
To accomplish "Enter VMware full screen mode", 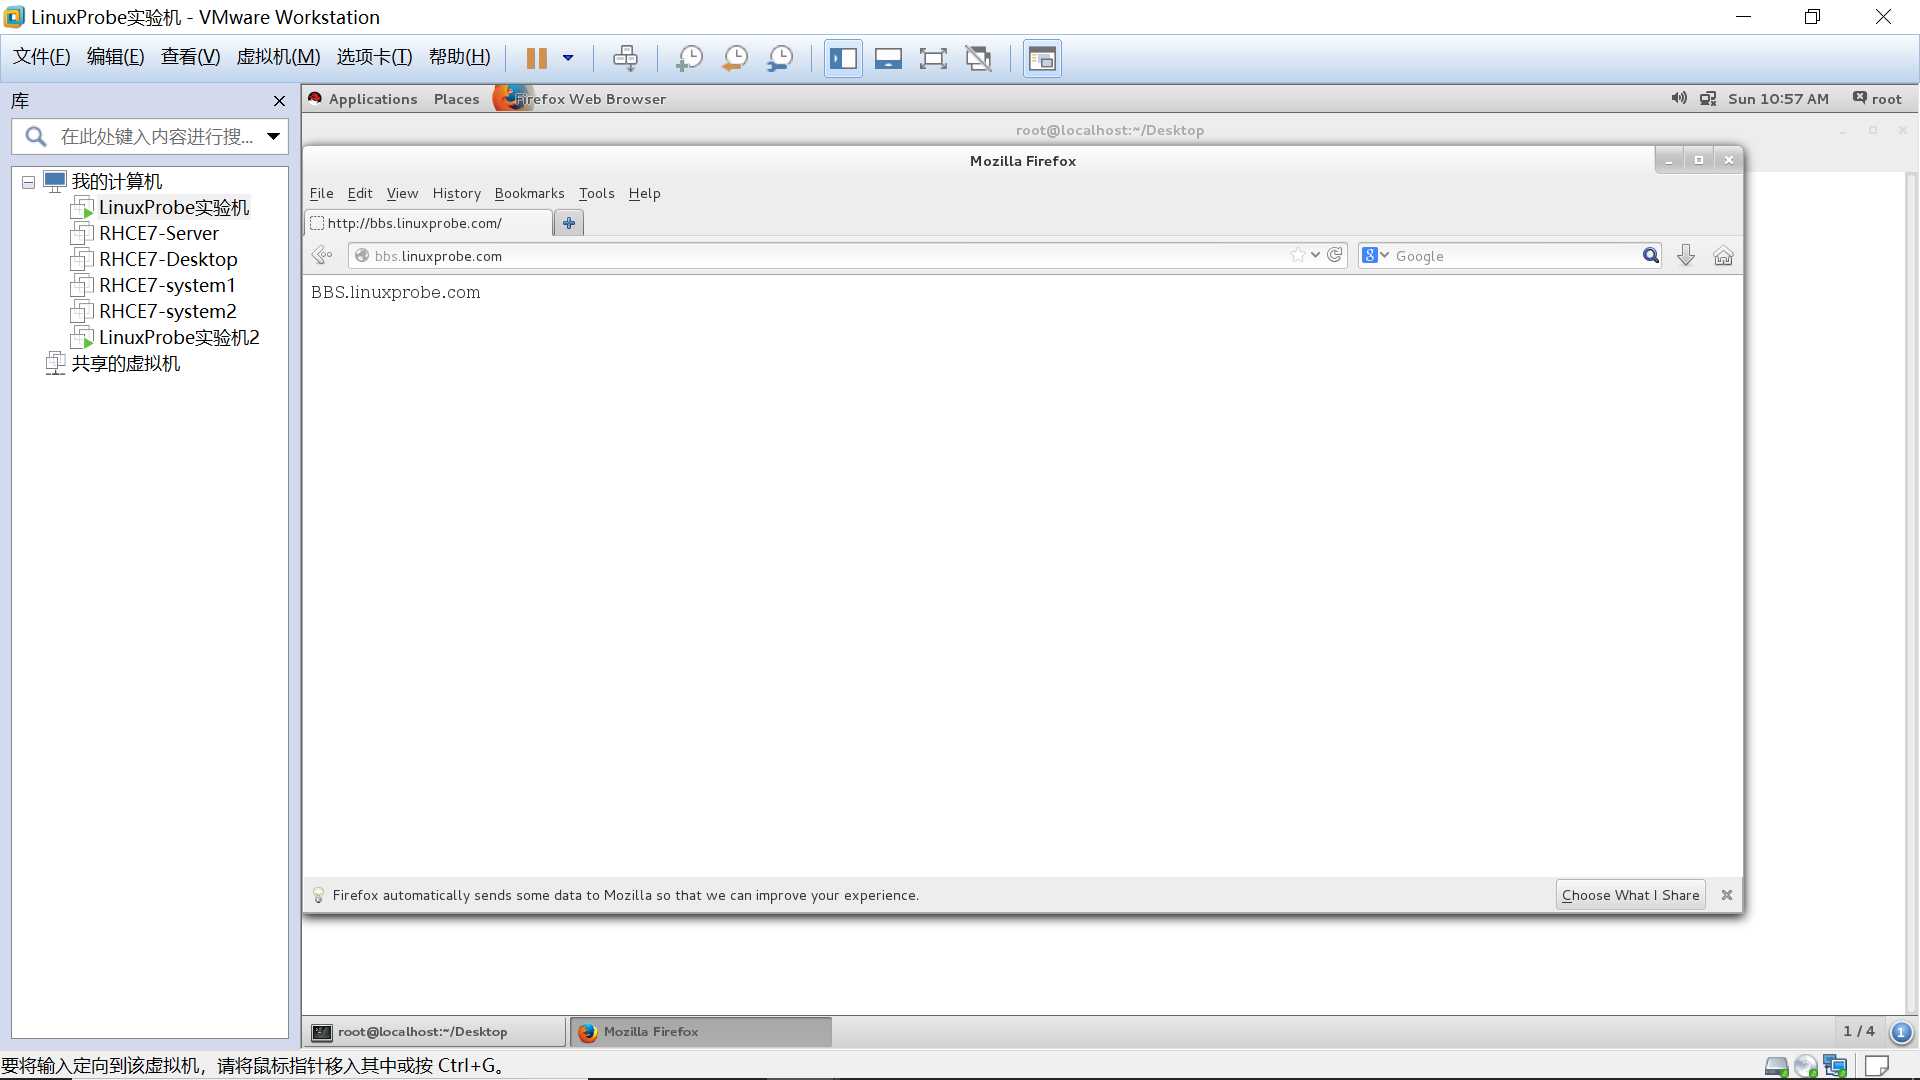I will (933, 58).
